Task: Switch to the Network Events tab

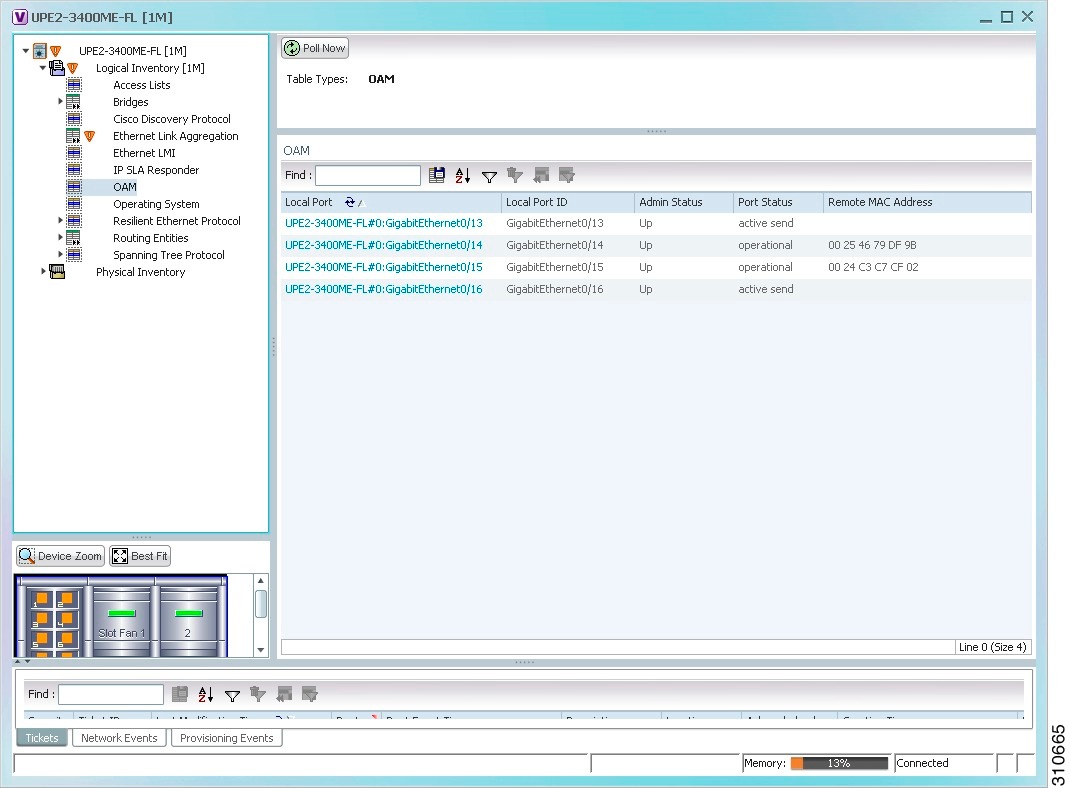Action: point(119,738)
